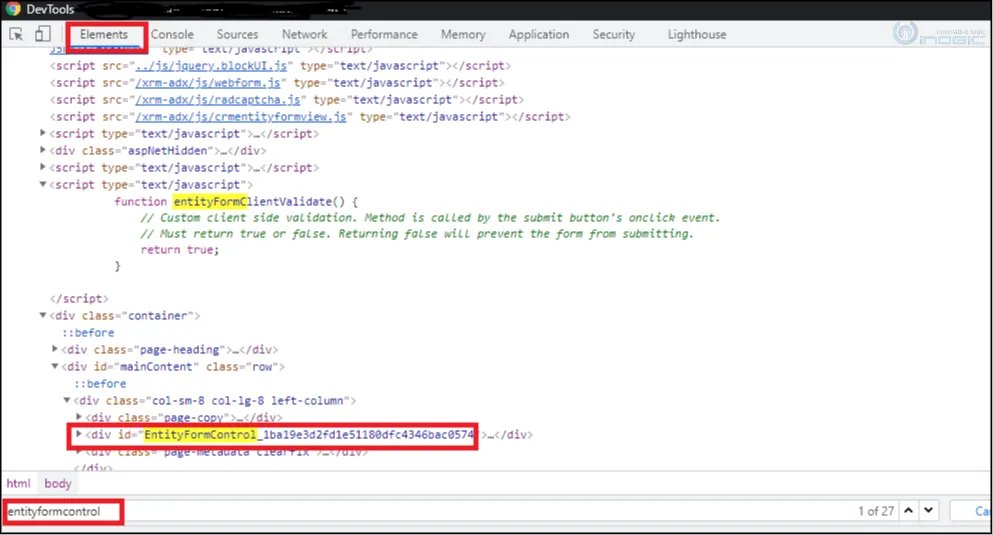Image resolution: width=993 pixels, height=535 pixels.
Task: Select the body breadcrumb item
Action: [x=58, y=483]
